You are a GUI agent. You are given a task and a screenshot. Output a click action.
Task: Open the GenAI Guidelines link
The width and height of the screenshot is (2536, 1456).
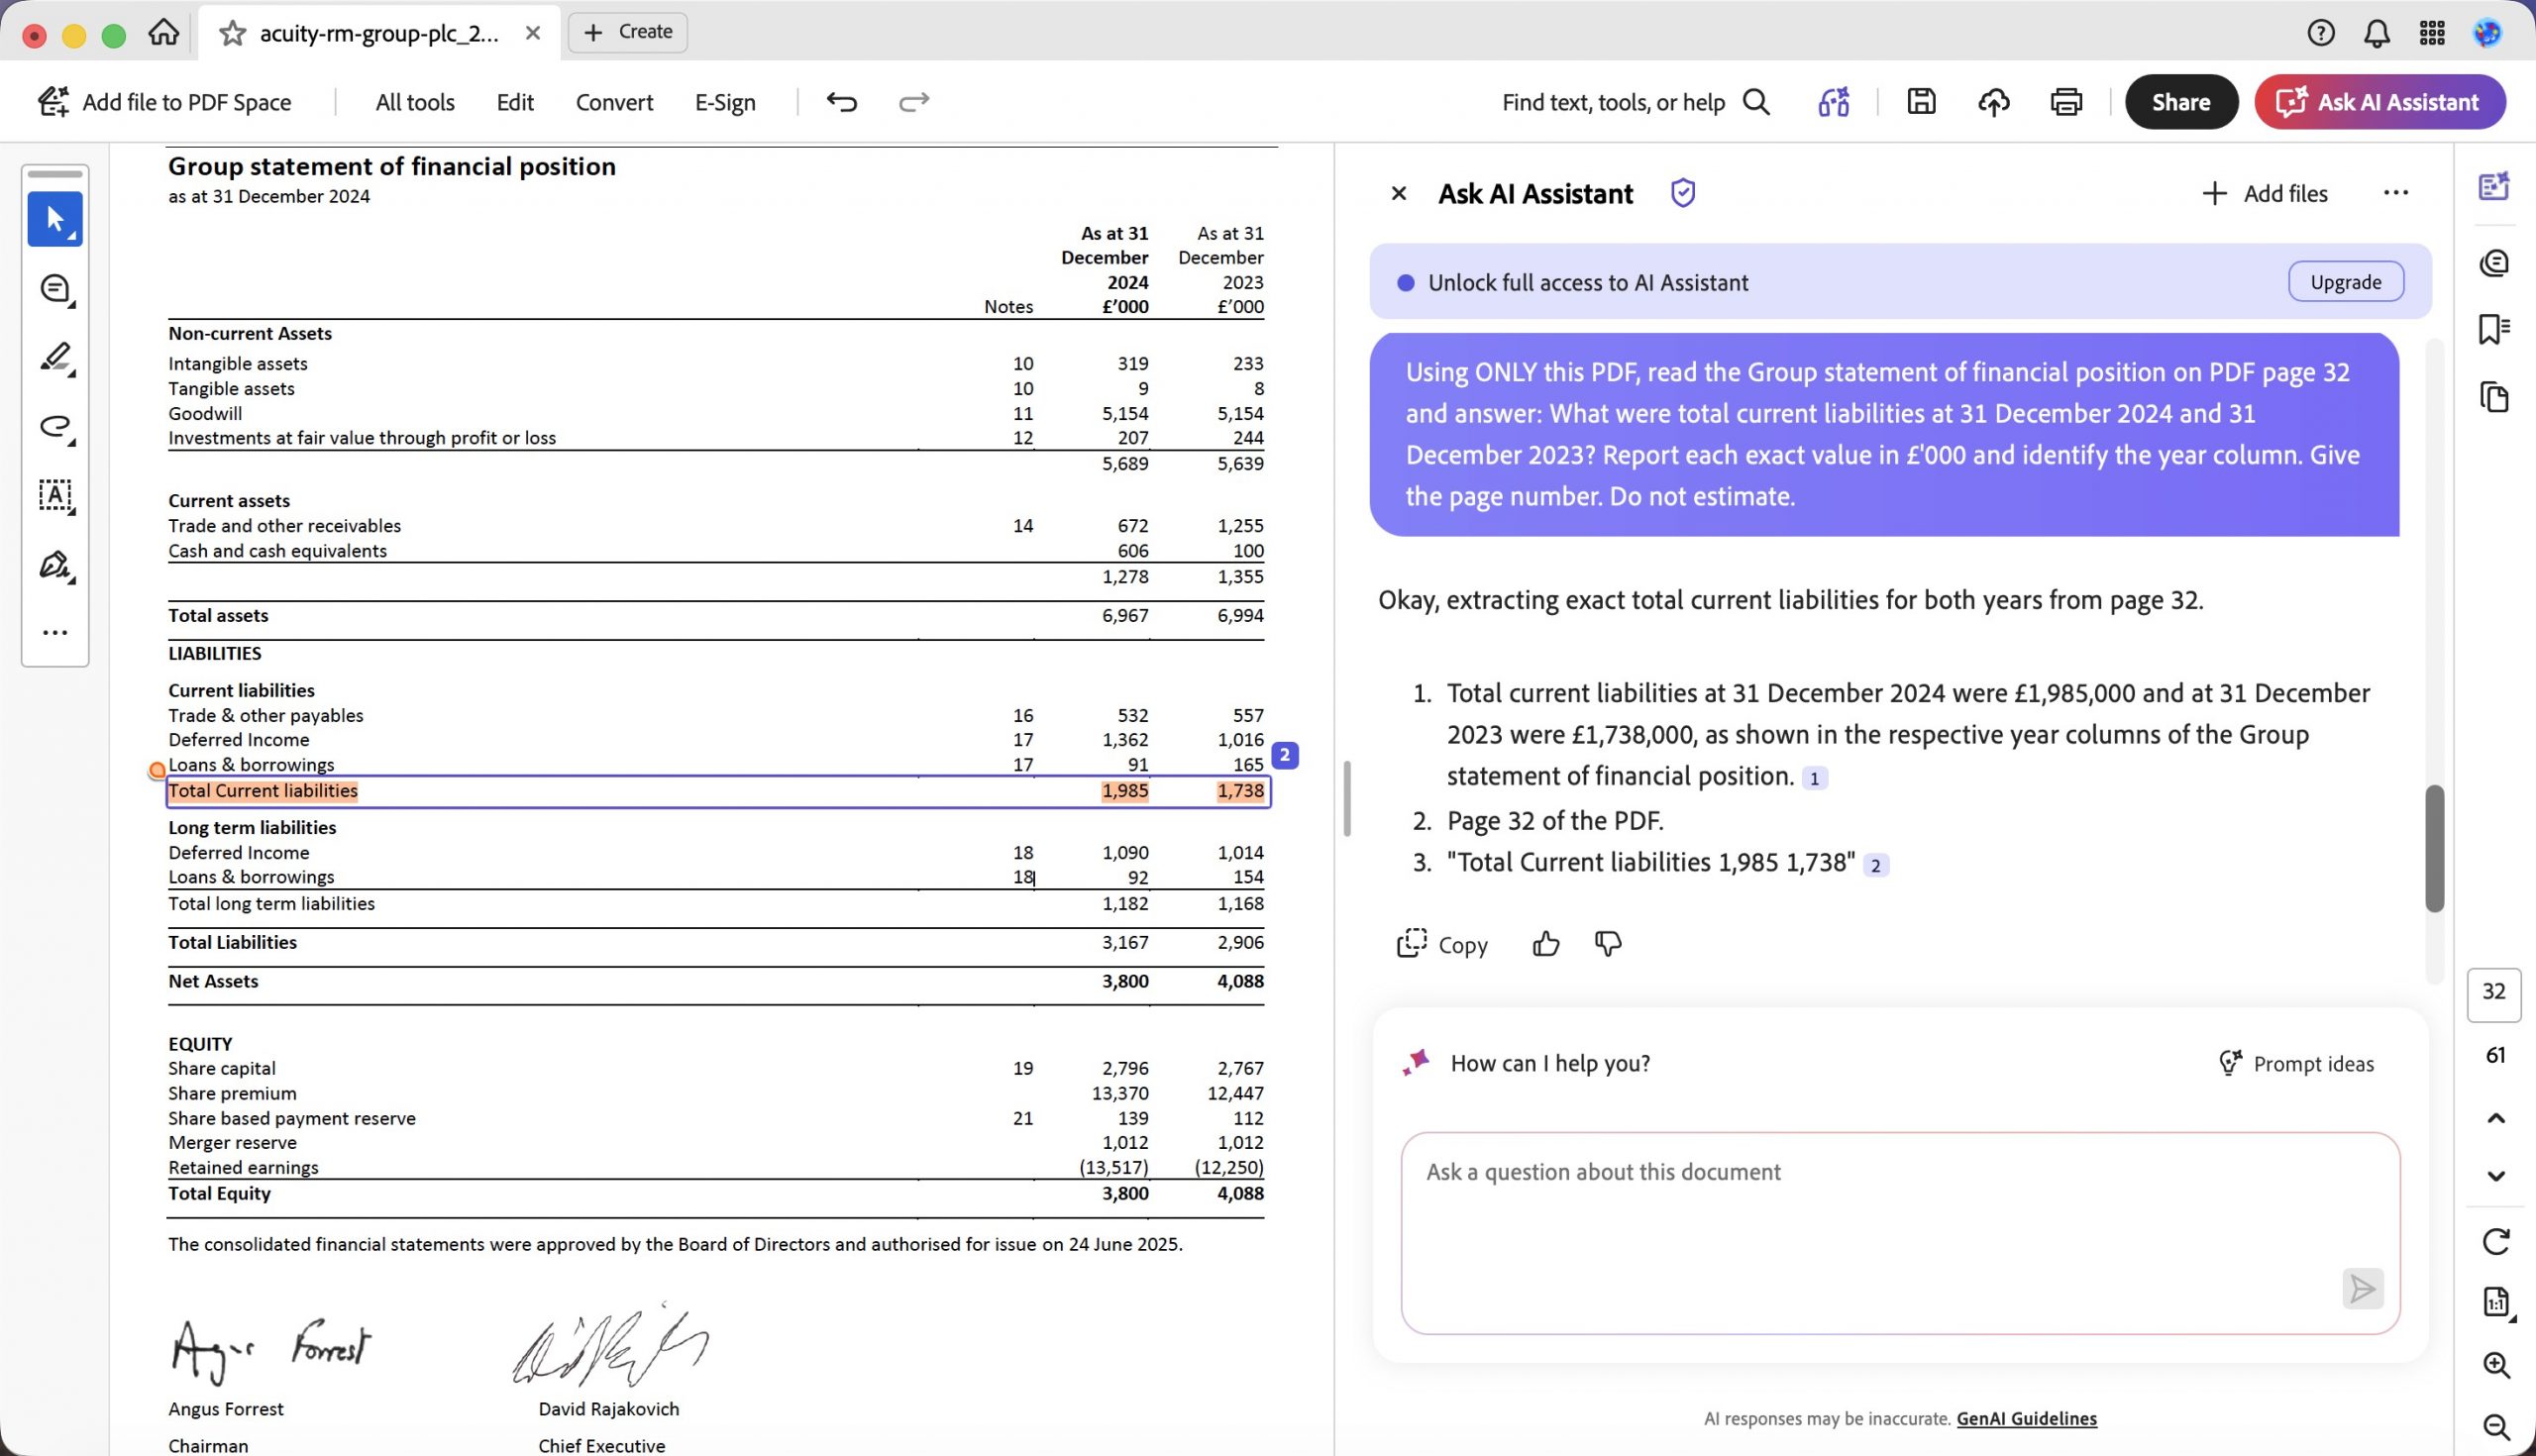tap(2026, 1418)
